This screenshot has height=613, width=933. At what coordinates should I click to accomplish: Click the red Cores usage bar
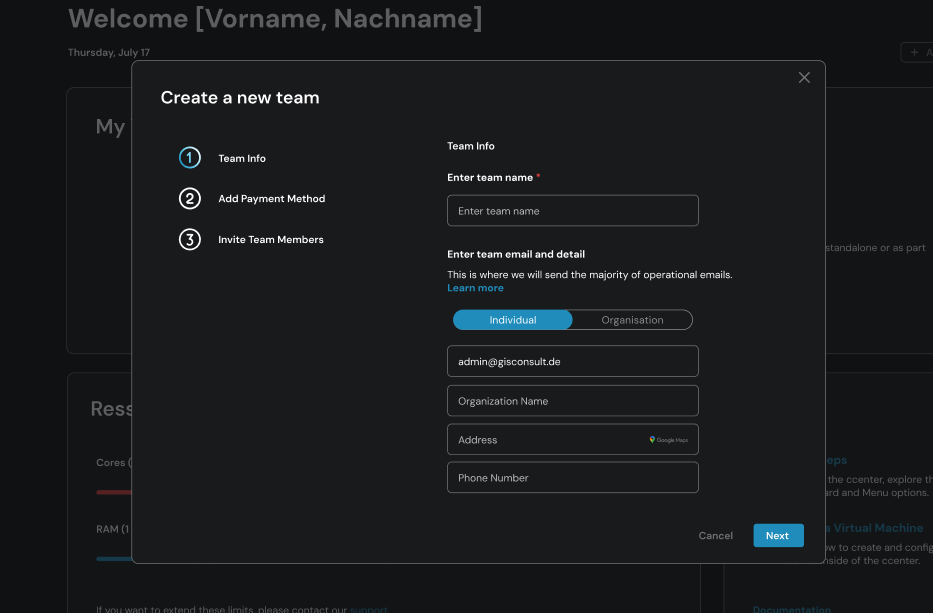point(114,492)
